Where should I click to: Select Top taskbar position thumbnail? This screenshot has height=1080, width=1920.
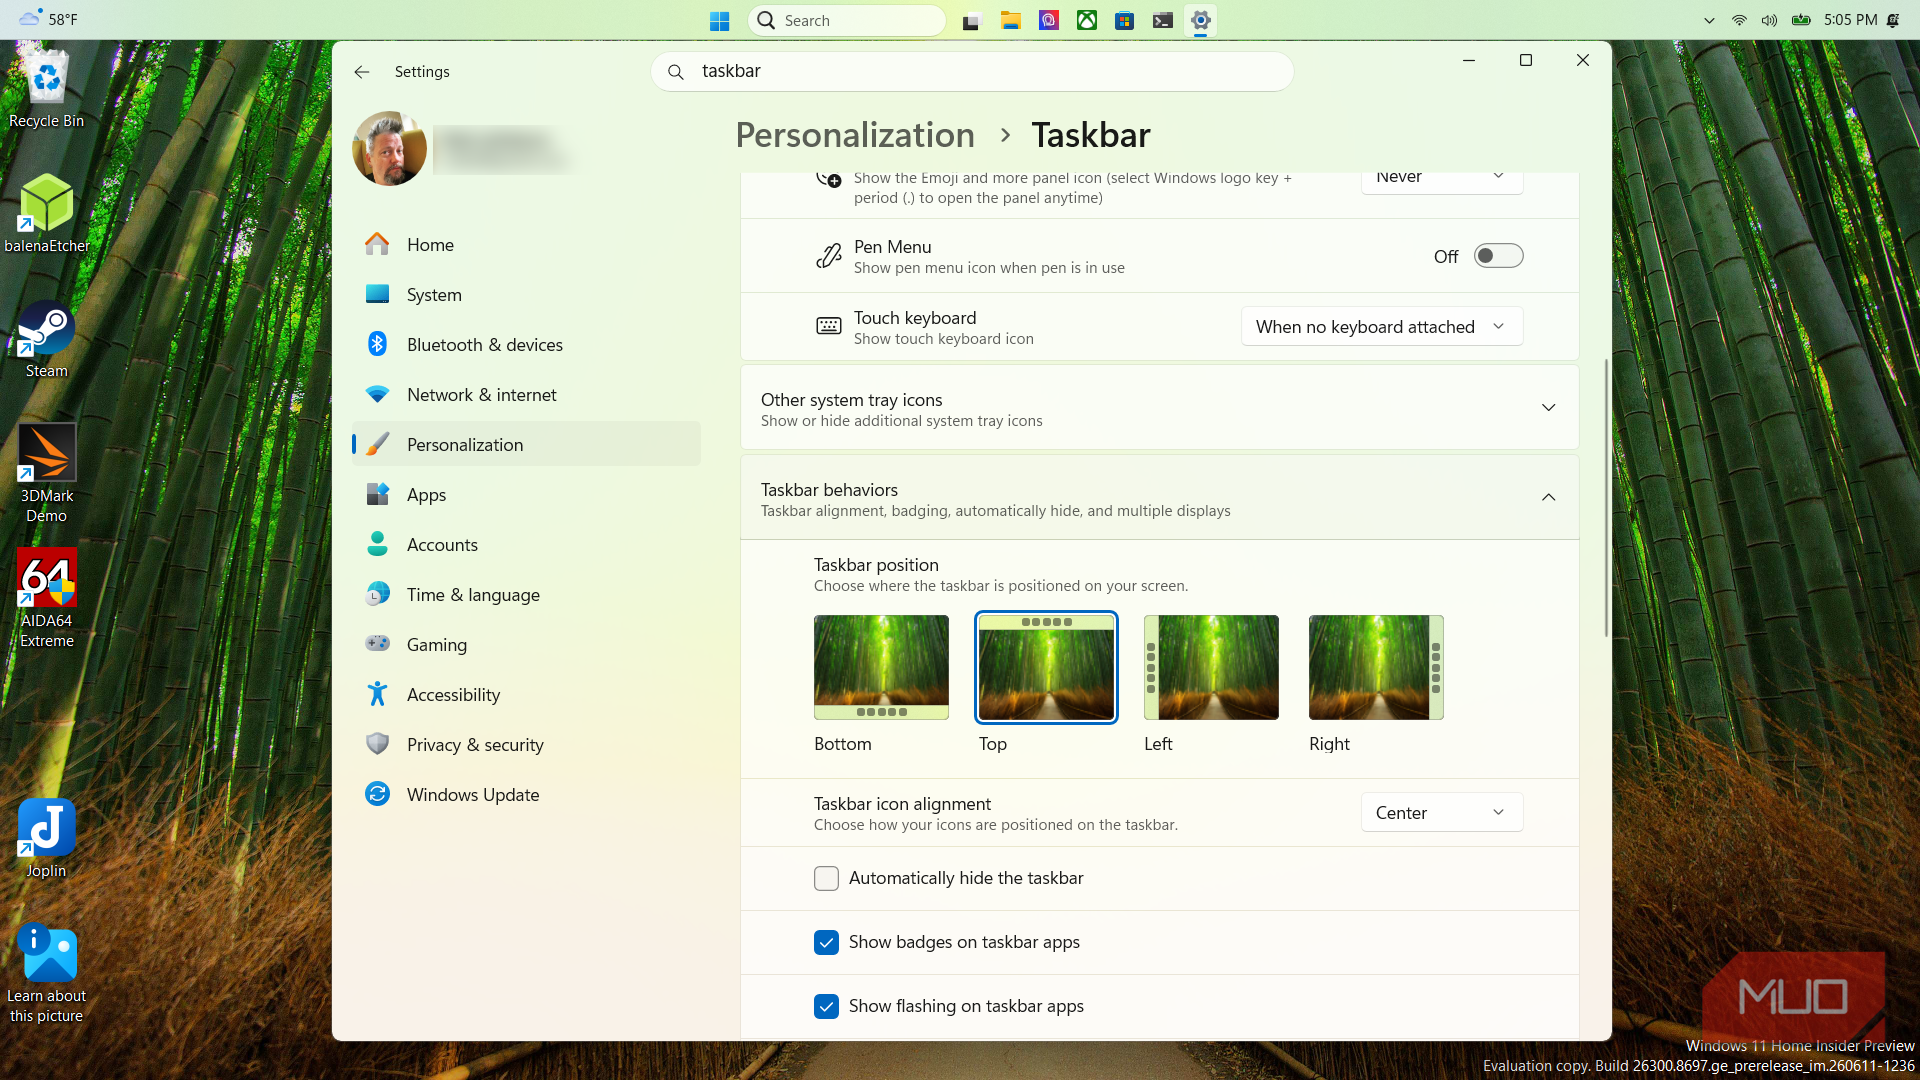coord(1046,667)
